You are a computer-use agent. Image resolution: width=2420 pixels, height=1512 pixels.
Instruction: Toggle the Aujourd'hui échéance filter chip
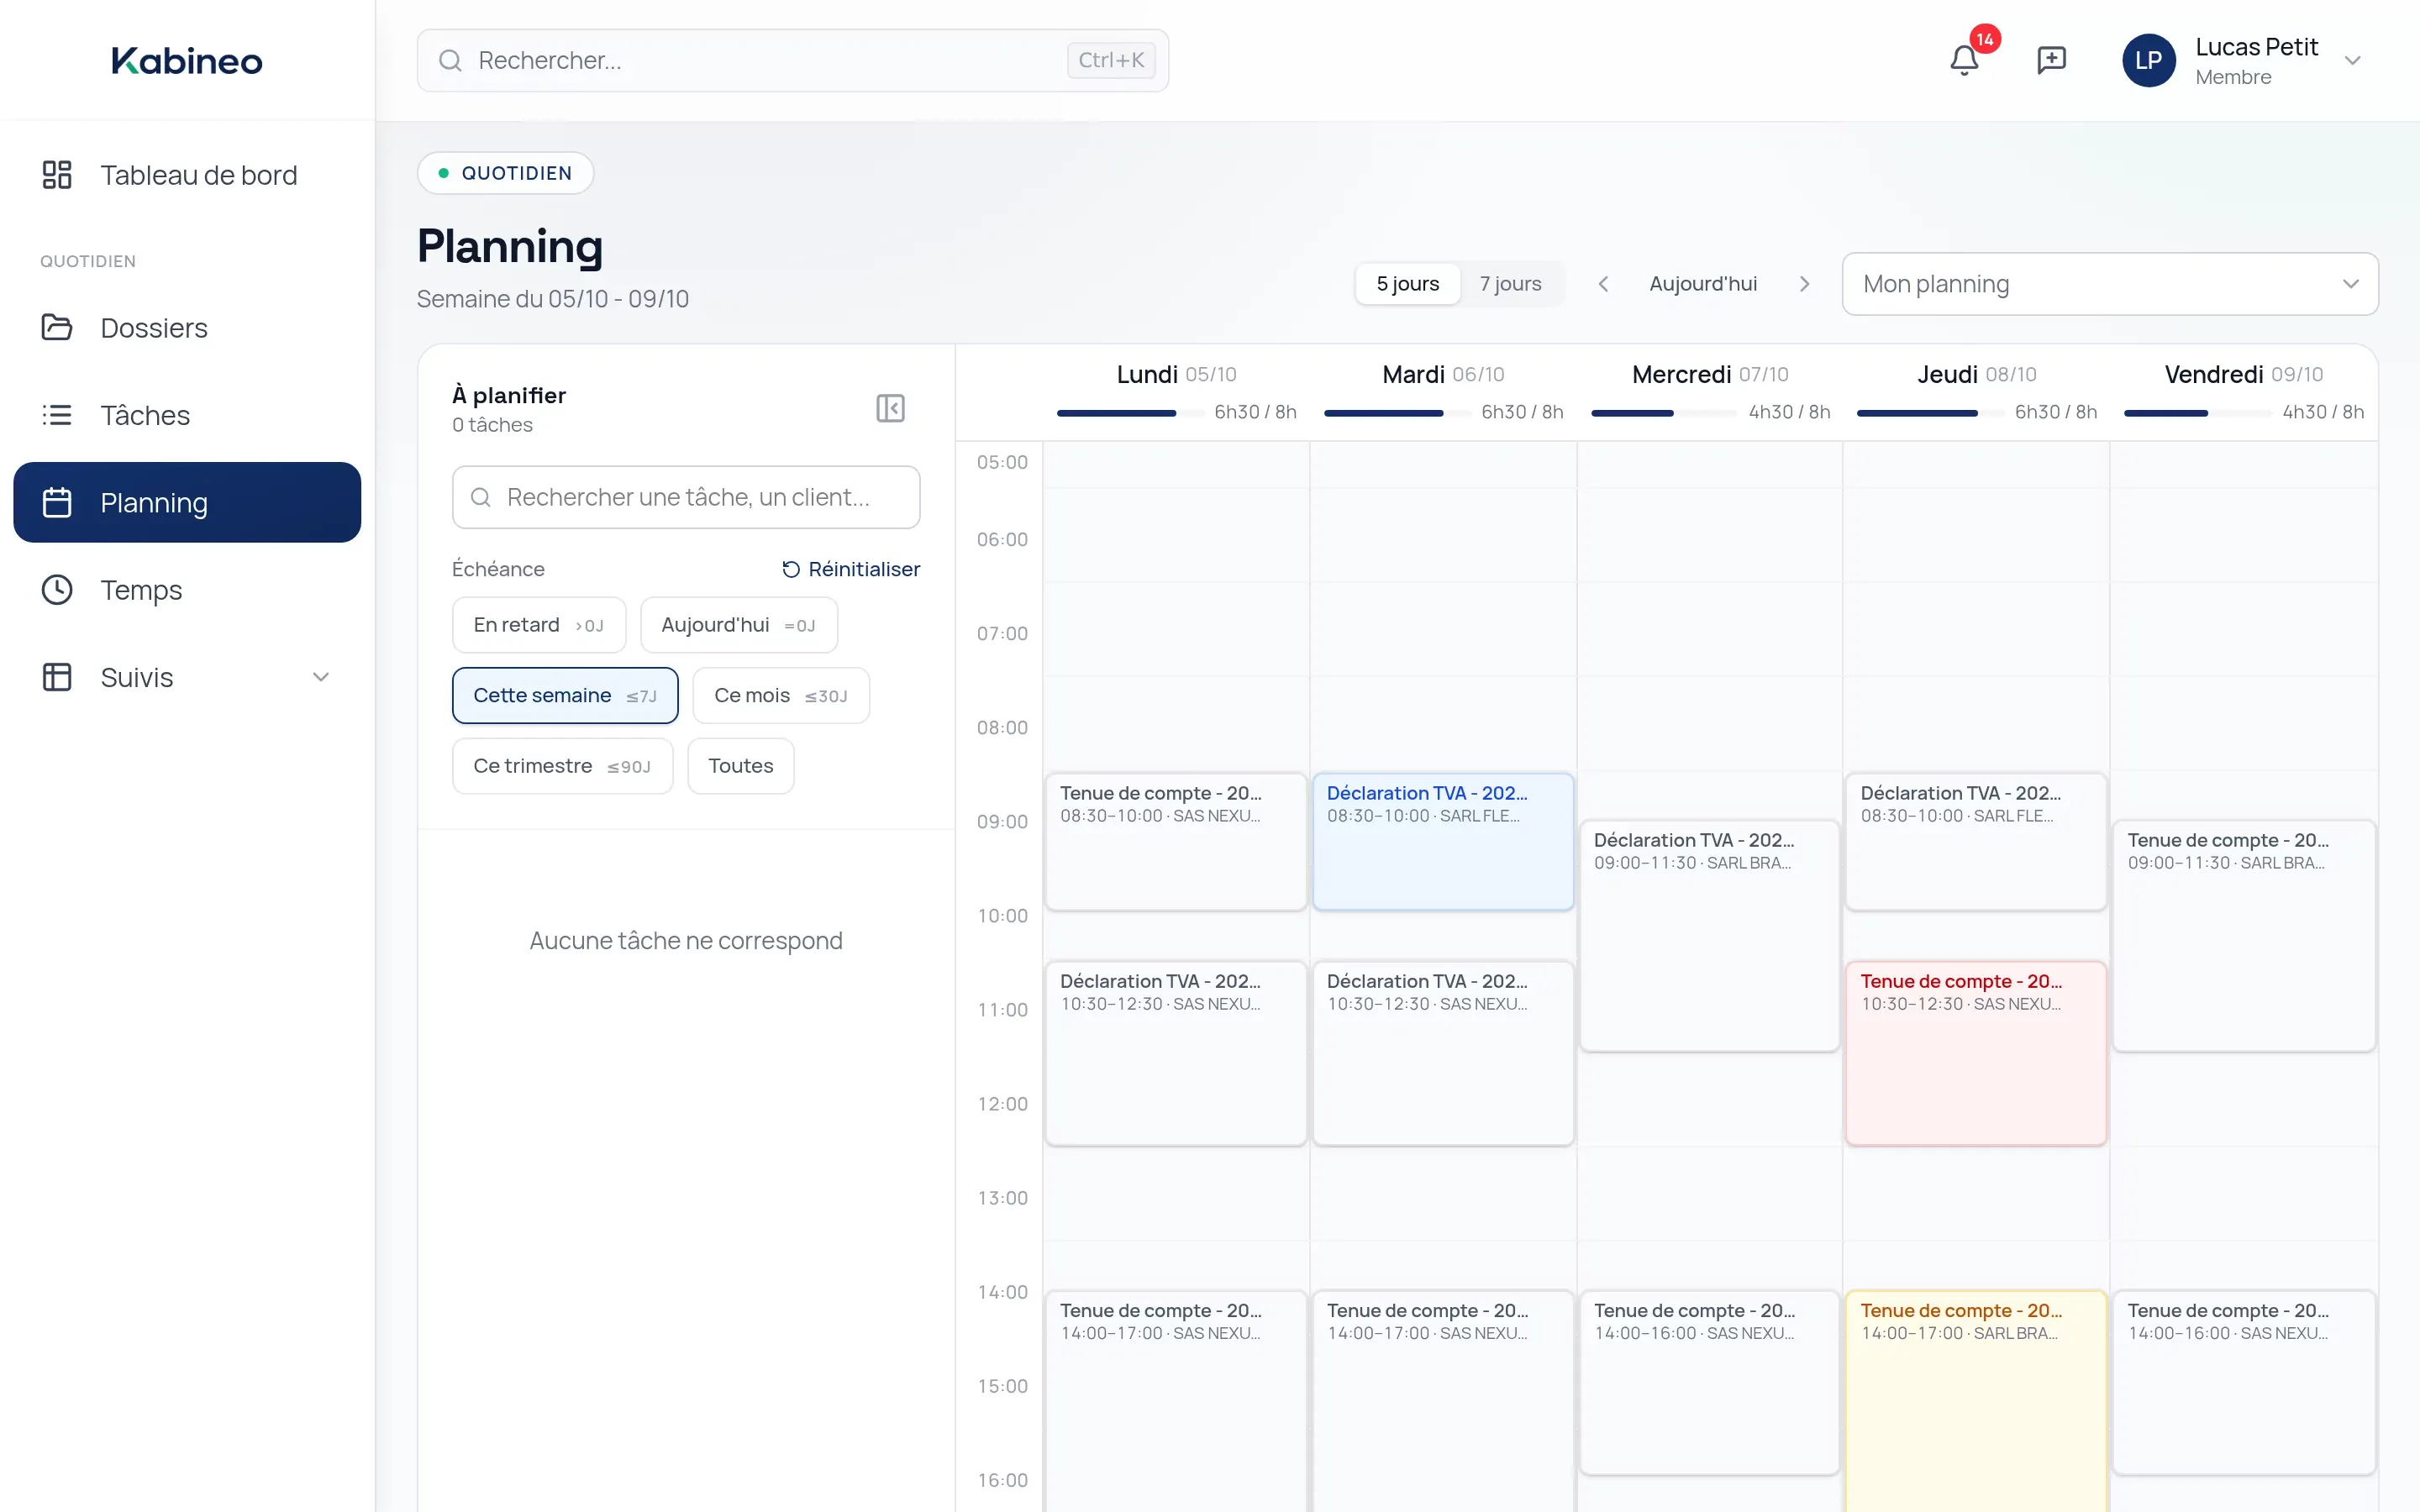739,625
